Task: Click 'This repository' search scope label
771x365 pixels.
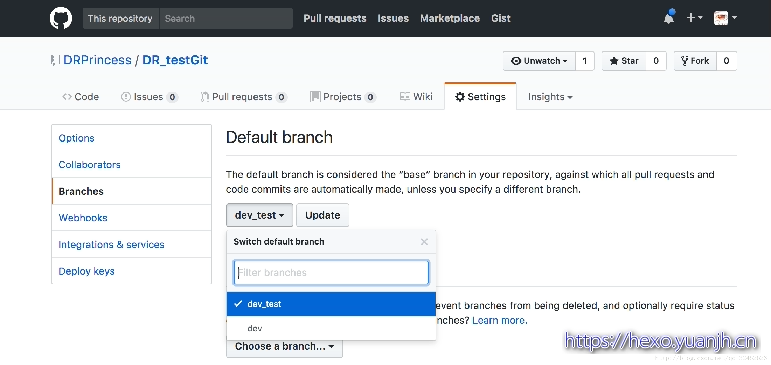Action: click(120, 19)
